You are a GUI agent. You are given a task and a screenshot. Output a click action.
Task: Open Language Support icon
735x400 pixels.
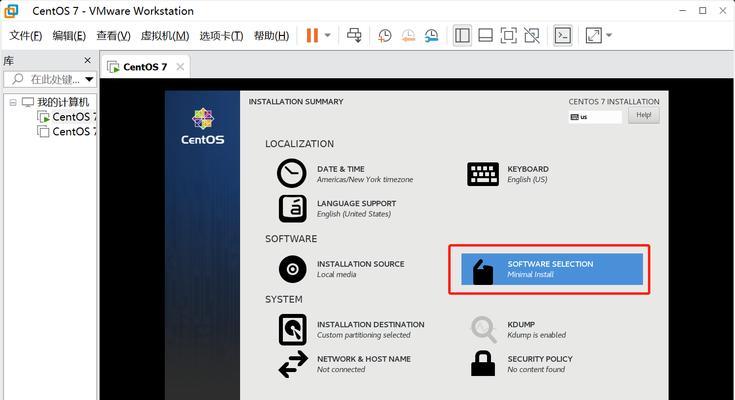pos(293,208)
